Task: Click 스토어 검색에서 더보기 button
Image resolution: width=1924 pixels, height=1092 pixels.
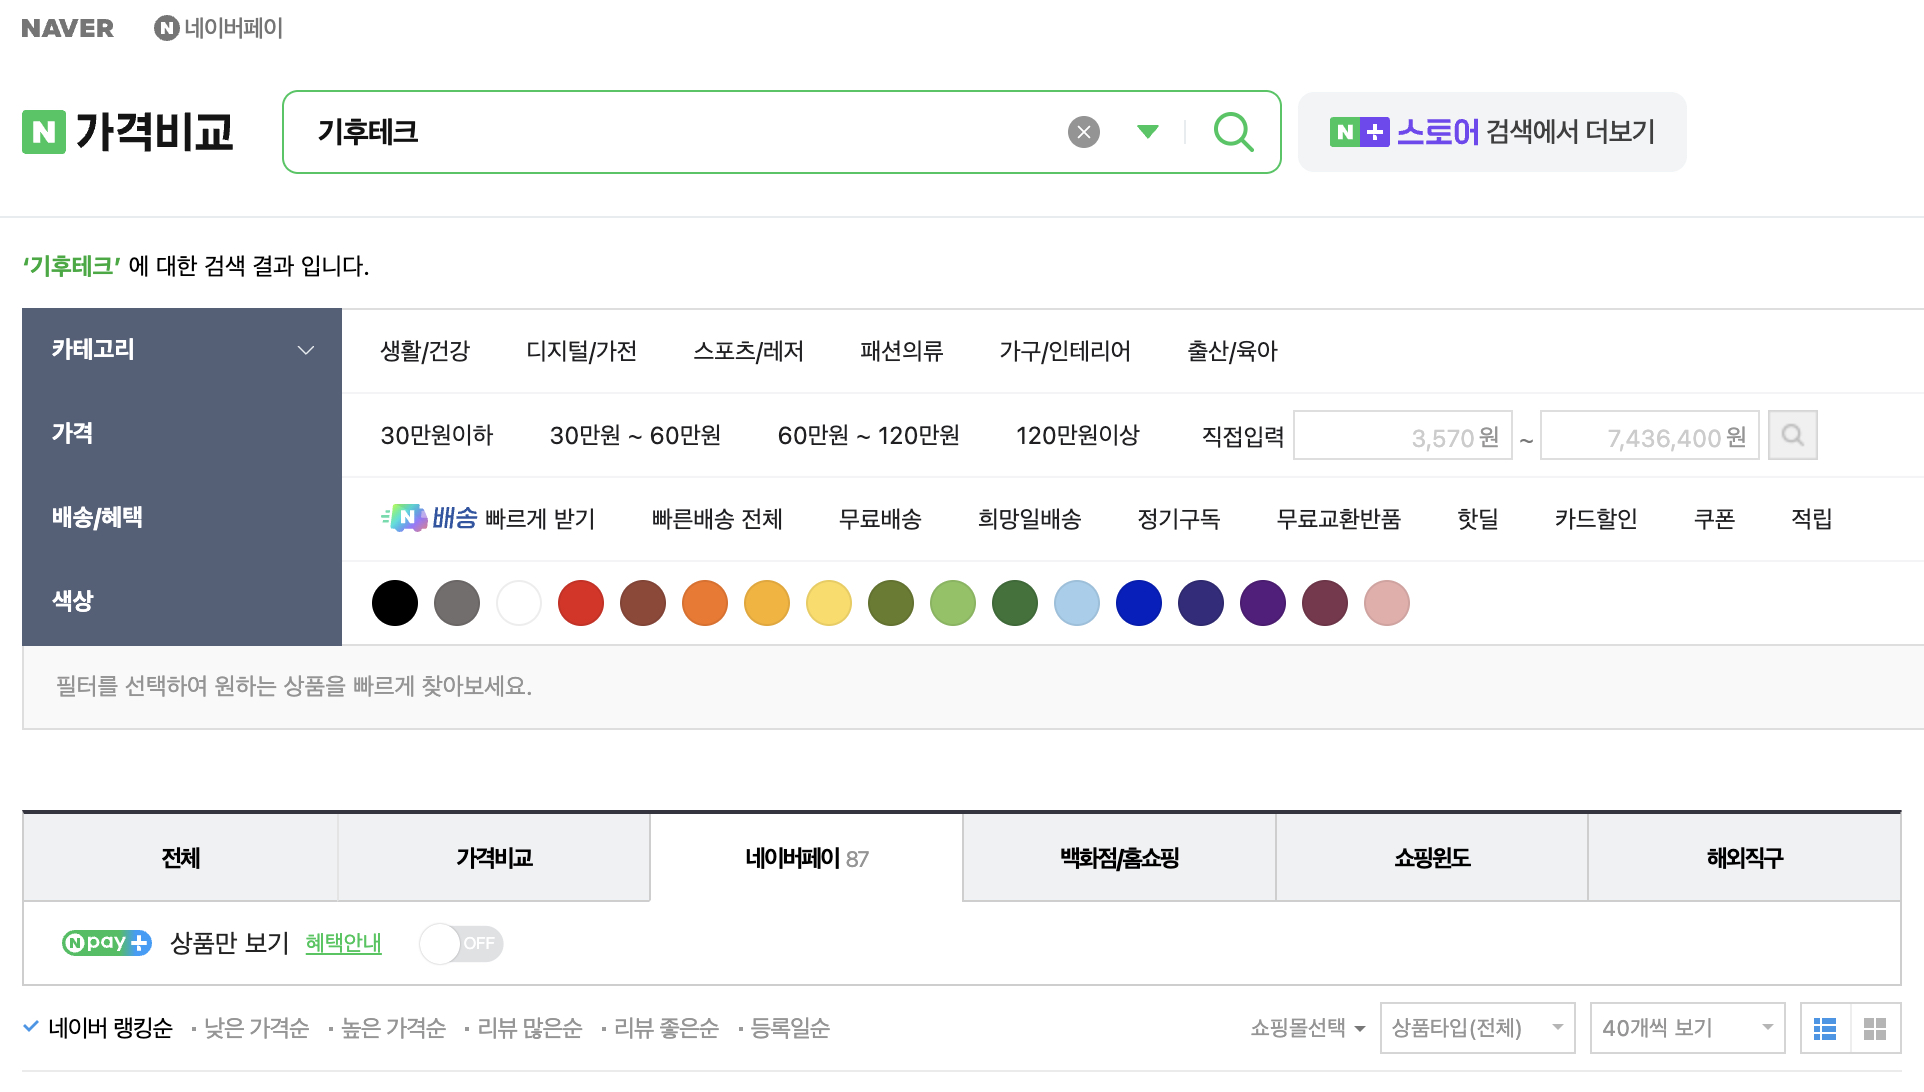Action: coord(1492,132)
